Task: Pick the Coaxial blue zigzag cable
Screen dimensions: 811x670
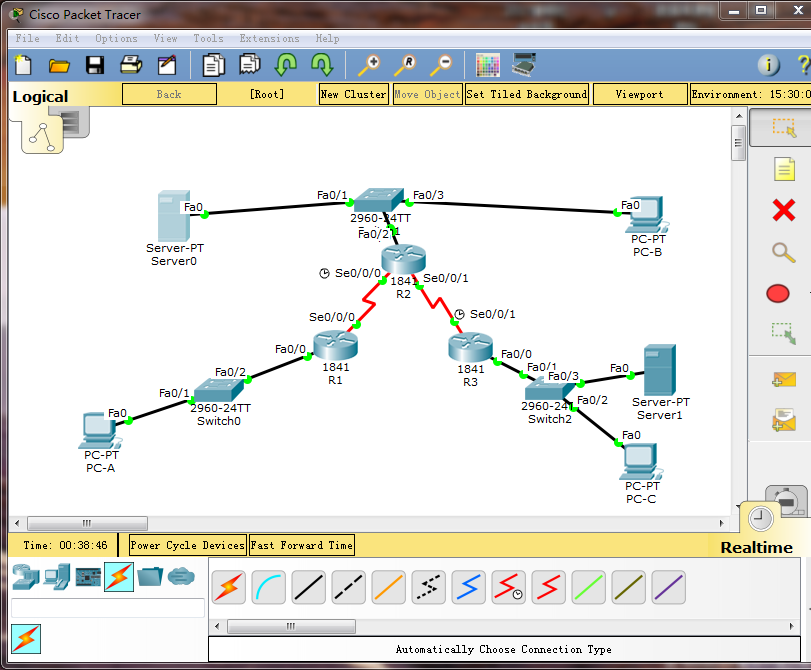Action: pyautogui.click(x=469, y=587)
